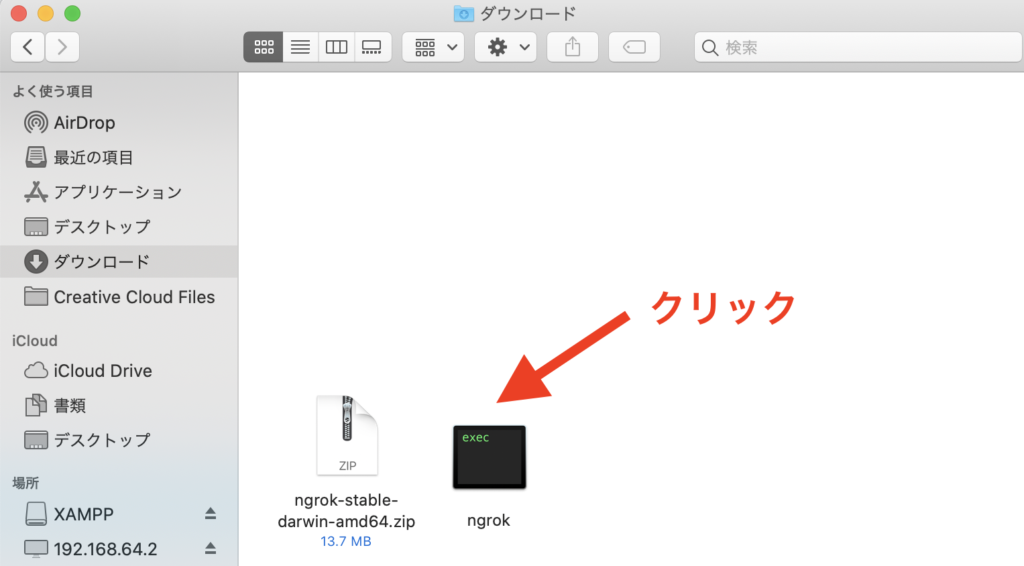The height and width of the screenshot is (566, 1024).
Task: Switch to column view
Action: pos(336,47)
